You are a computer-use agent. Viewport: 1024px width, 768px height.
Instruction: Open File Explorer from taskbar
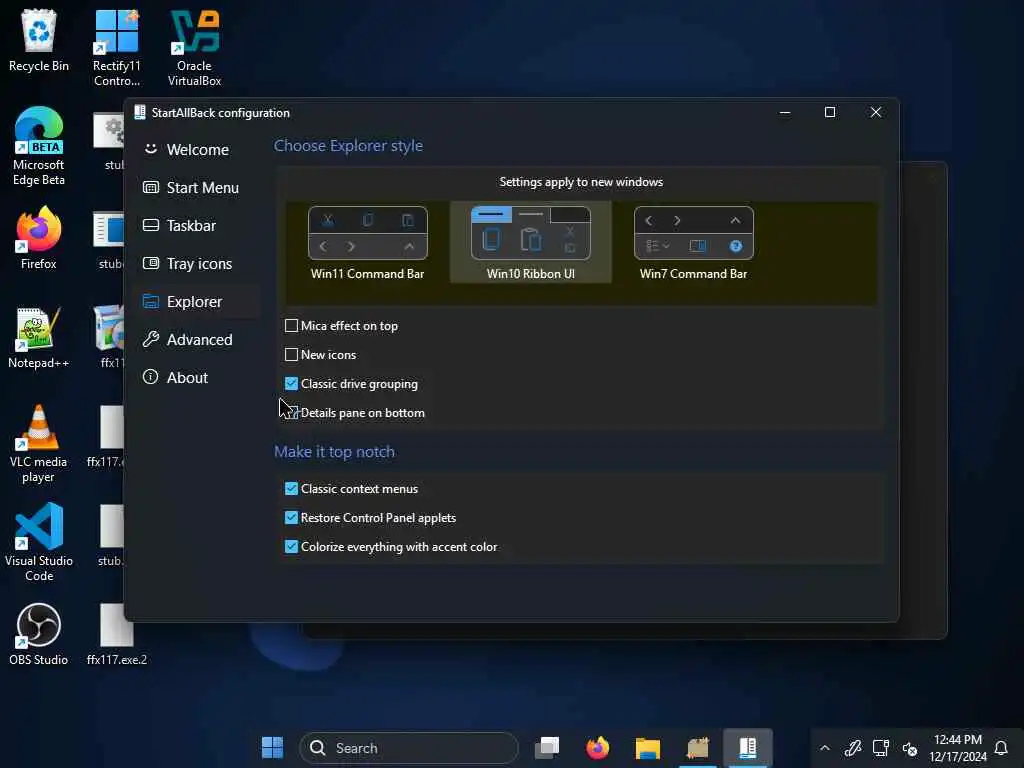[x=648, y=748]
